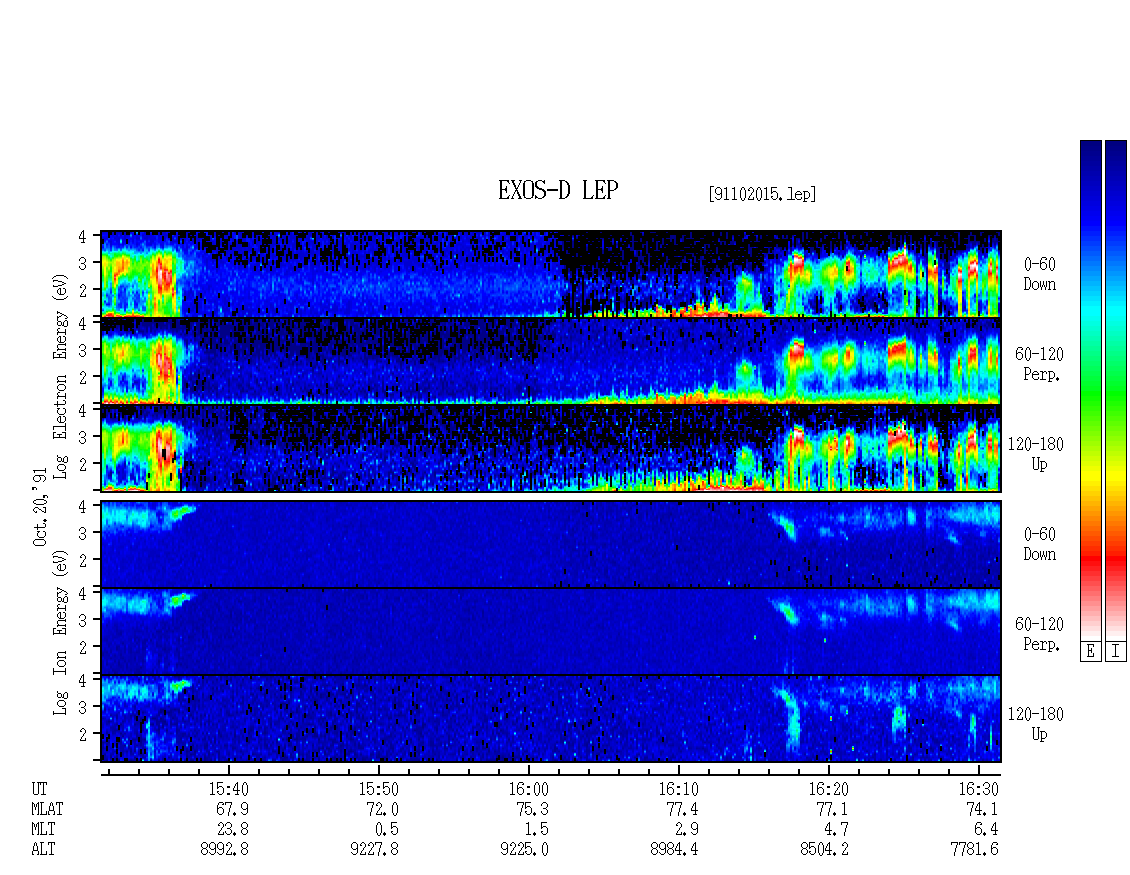Click the ALT value 8992.8
This screenshot has width=1130, height=875.
click(x=225, y=850)
